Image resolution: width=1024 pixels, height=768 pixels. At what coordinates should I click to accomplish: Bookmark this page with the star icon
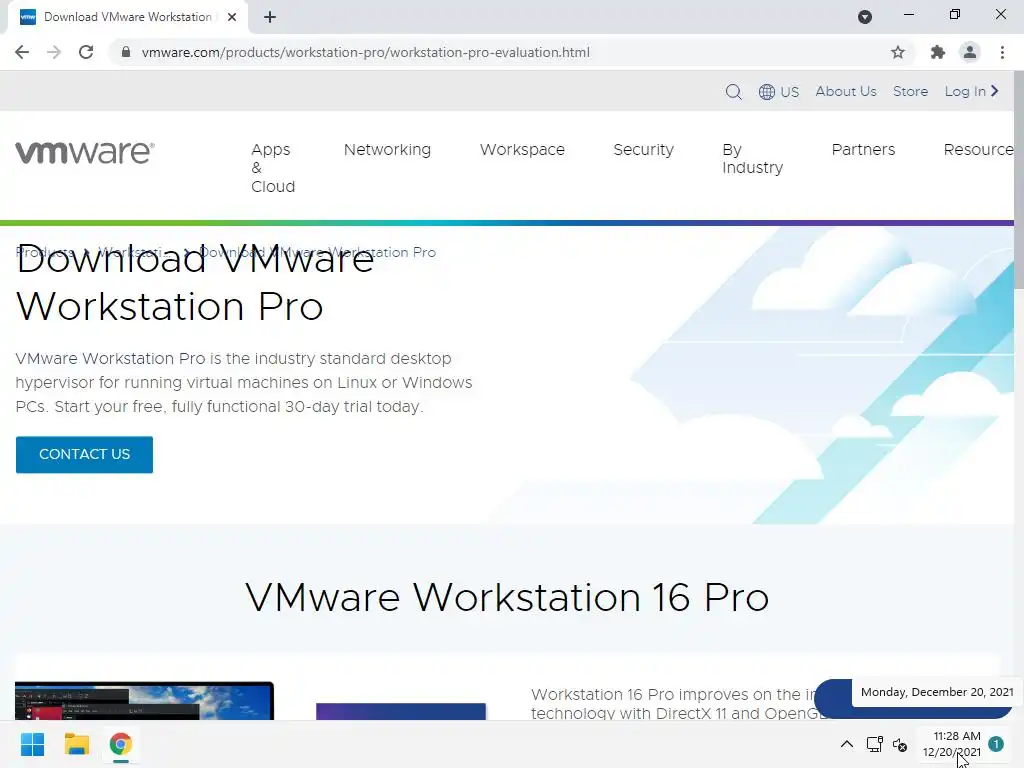pos(898,52)
